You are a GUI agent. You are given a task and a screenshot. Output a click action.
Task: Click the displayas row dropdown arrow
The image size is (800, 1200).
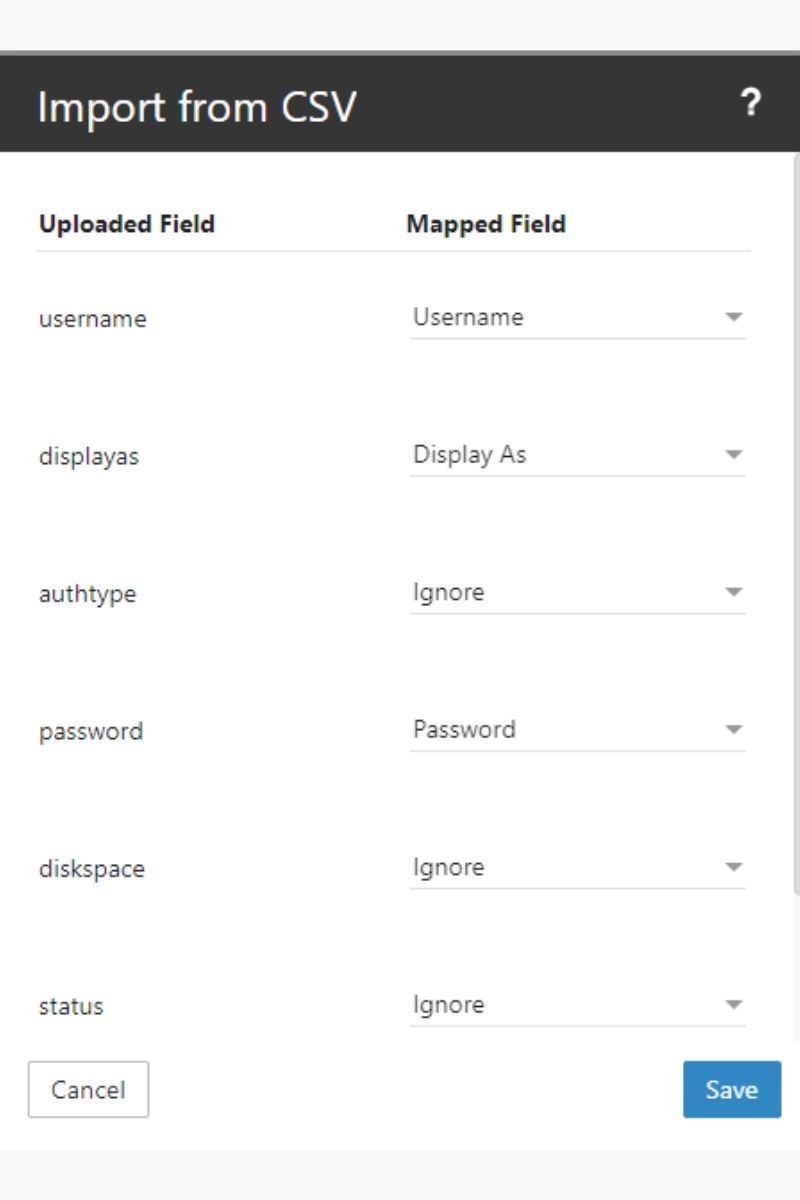click(734, 455)
